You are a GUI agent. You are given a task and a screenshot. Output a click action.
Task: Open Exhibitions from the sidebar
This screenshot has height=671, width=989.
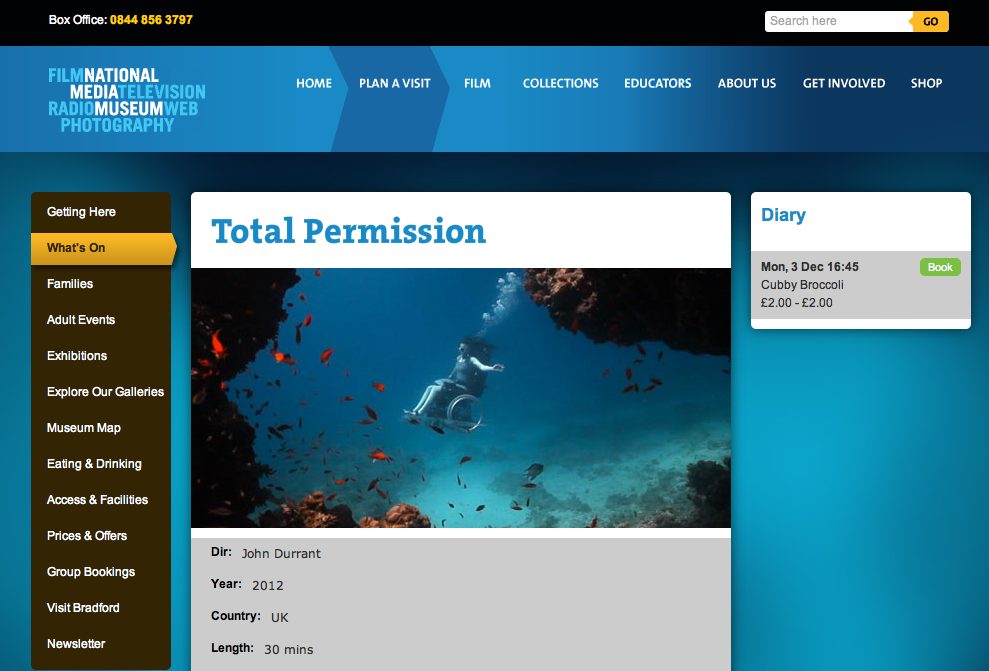(x=77, y=356)
